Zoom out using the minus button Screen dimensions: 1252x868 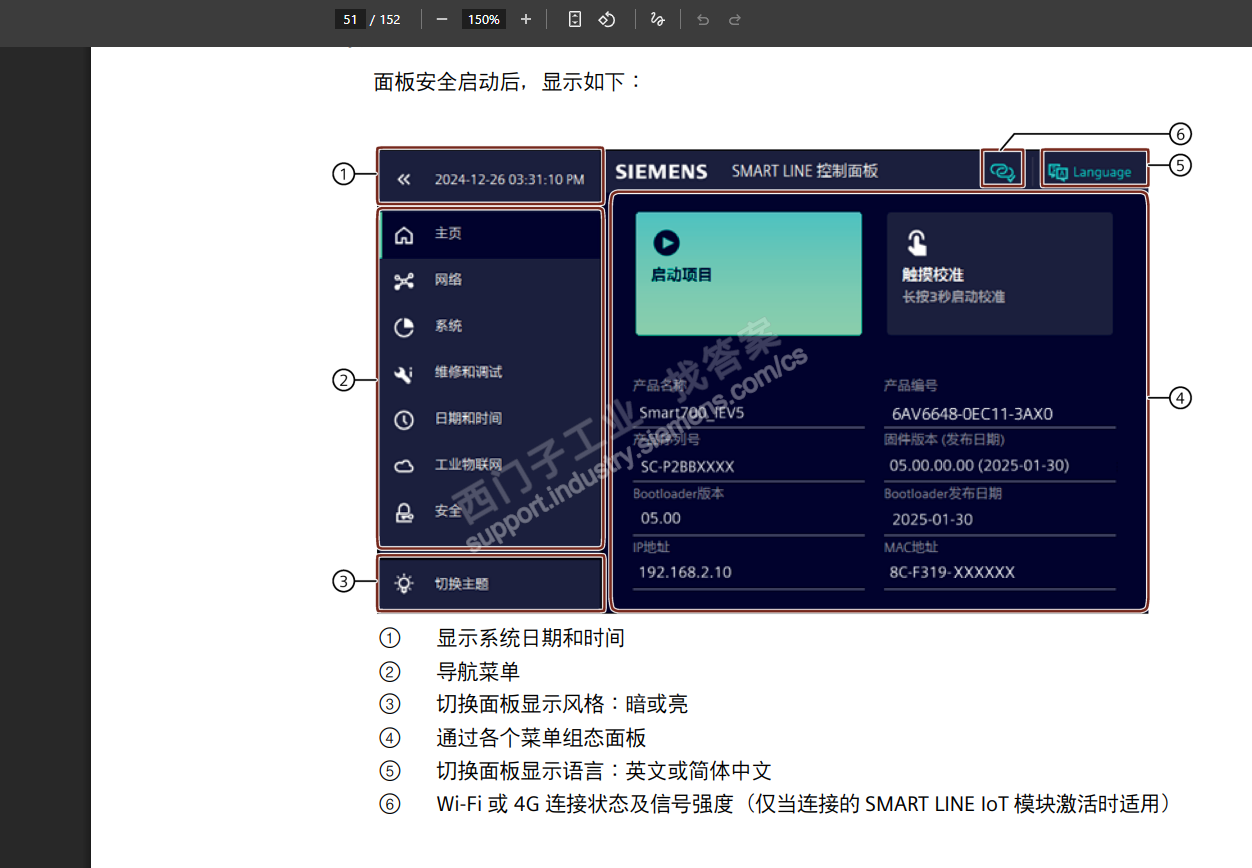tap(442, 19)
